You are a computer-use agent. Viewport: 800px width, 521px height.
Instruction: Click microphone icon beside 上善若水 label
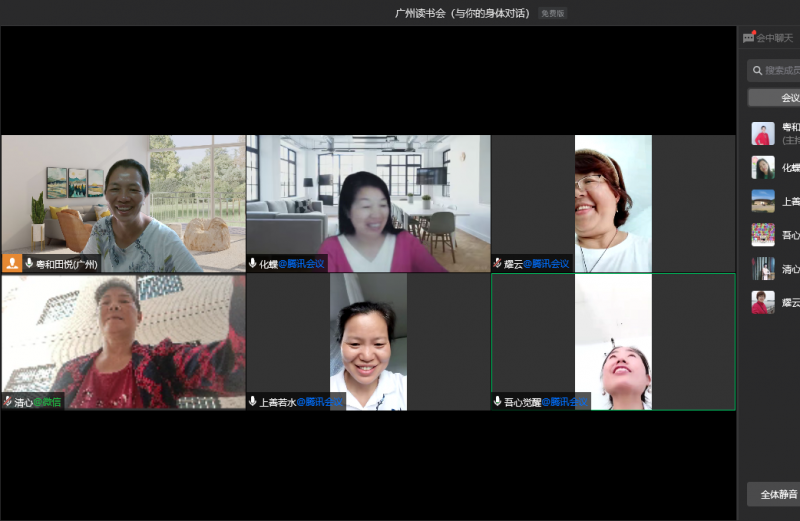coord(253,402)
